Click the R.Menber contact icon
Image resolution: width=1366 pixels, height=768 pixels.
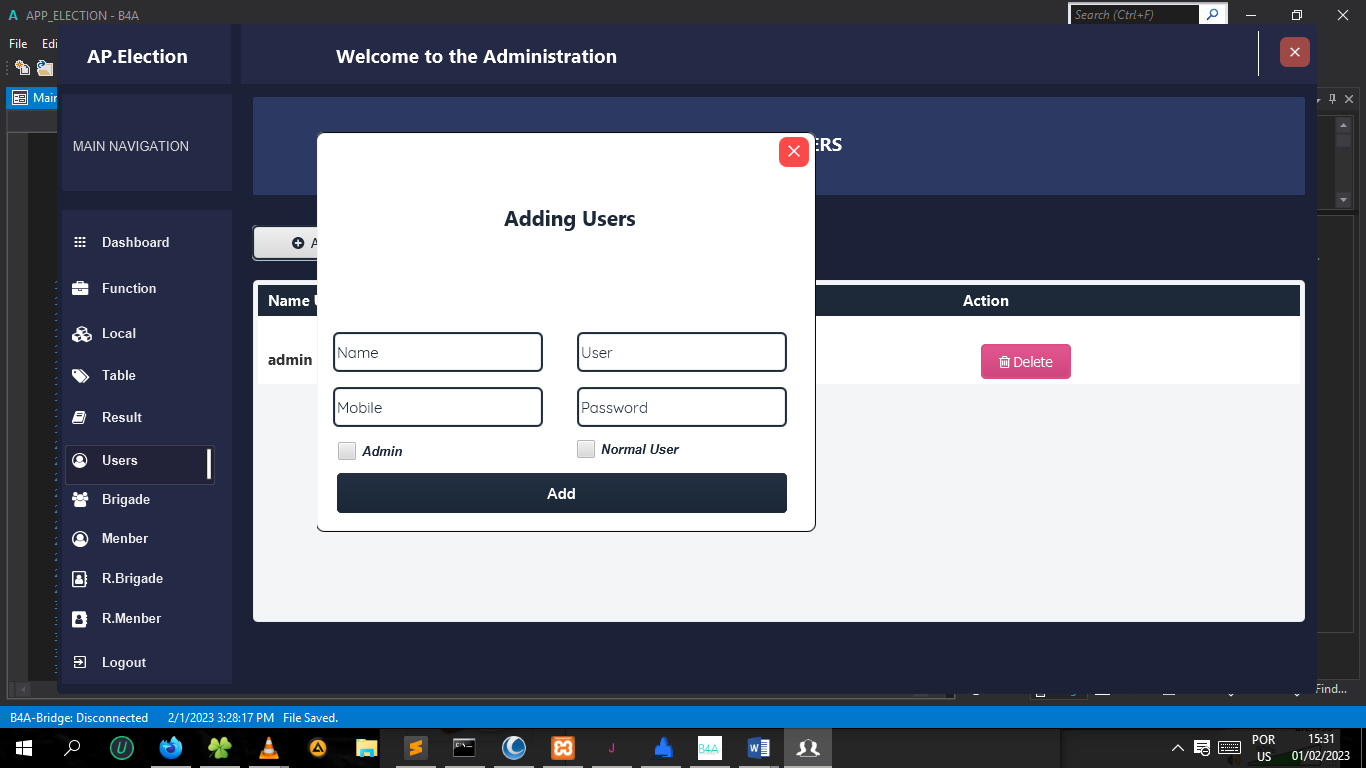click(80, 619)
